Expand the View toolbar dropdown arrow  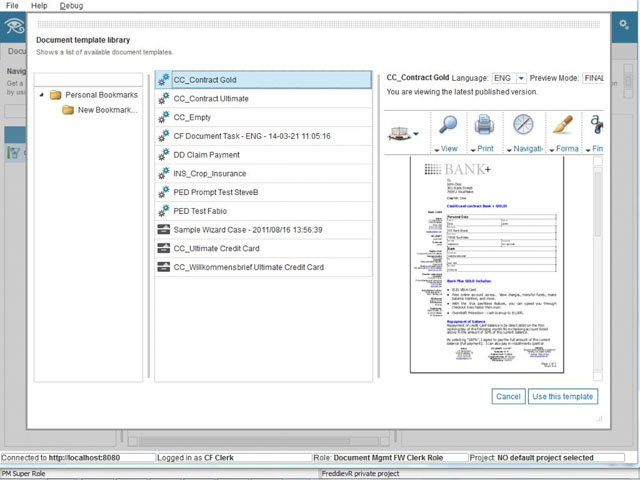[439, 149]
